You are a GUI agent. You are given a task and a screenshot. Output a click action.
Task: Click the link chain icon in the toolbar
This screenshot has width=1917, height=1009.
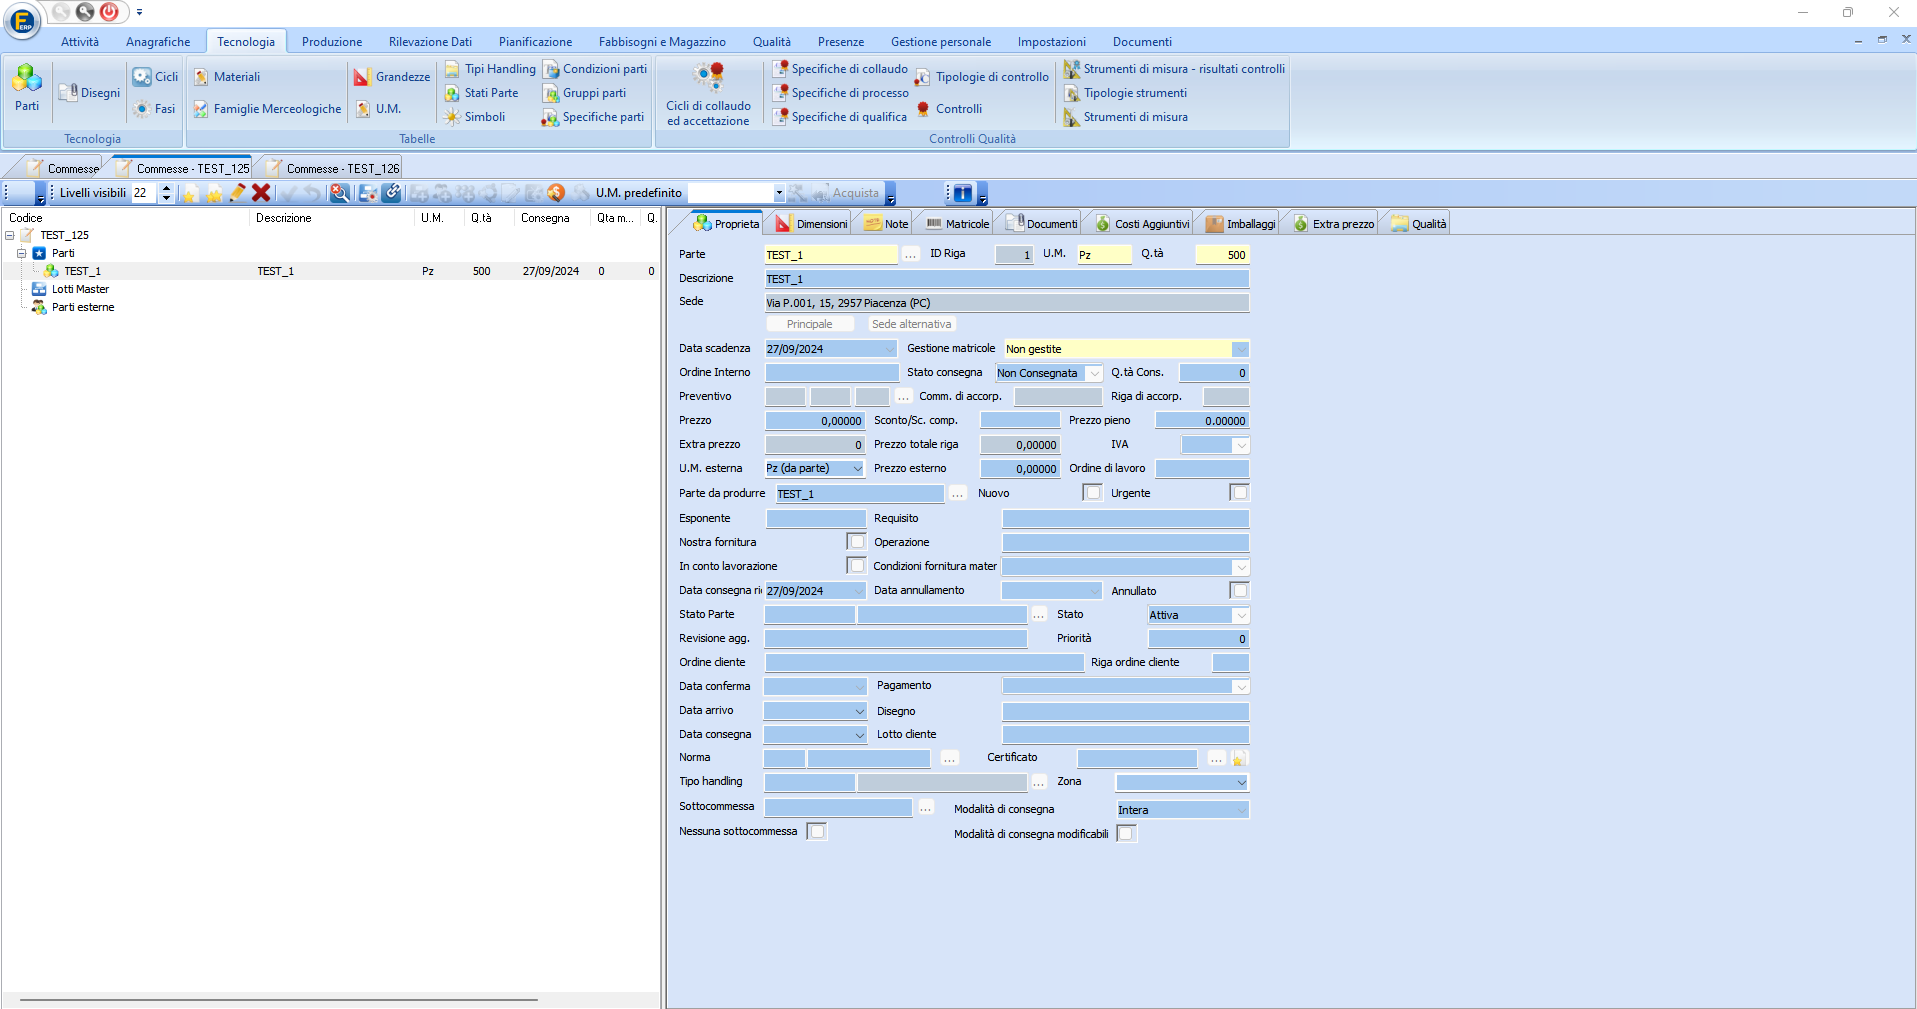pyautogui.click(x=392, y=193)
